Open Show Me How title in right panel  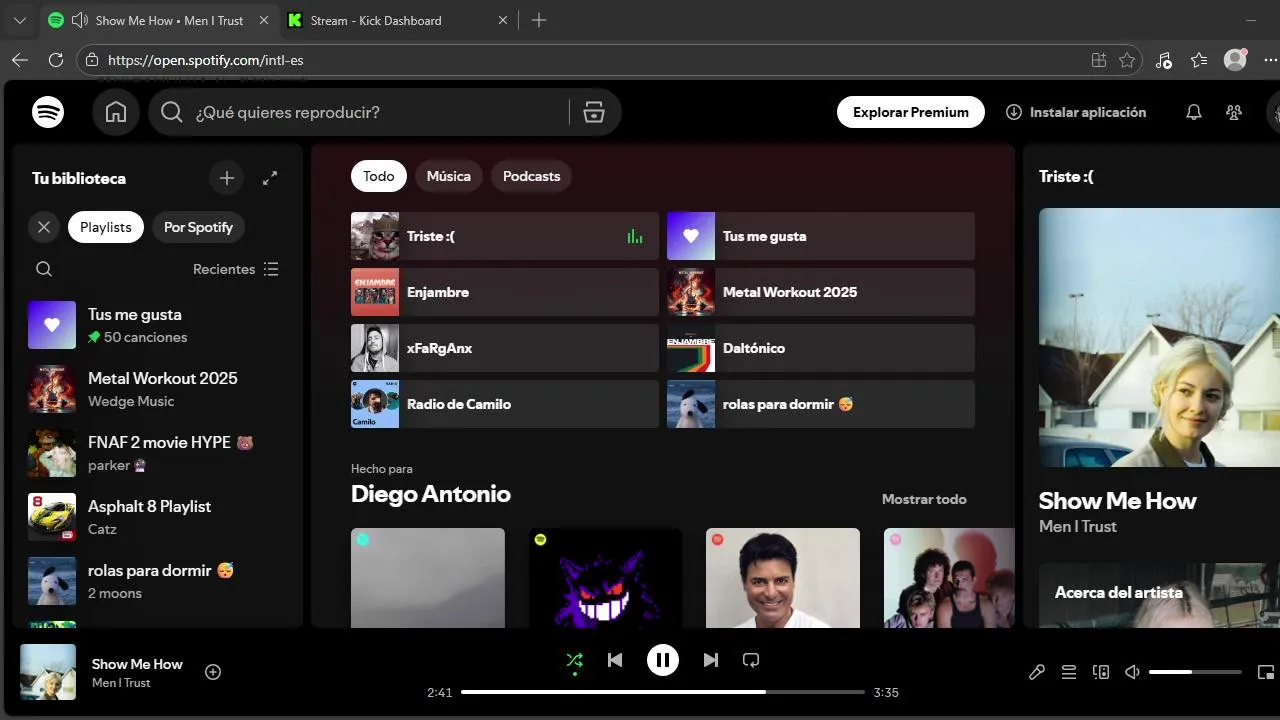[1117, 501]
